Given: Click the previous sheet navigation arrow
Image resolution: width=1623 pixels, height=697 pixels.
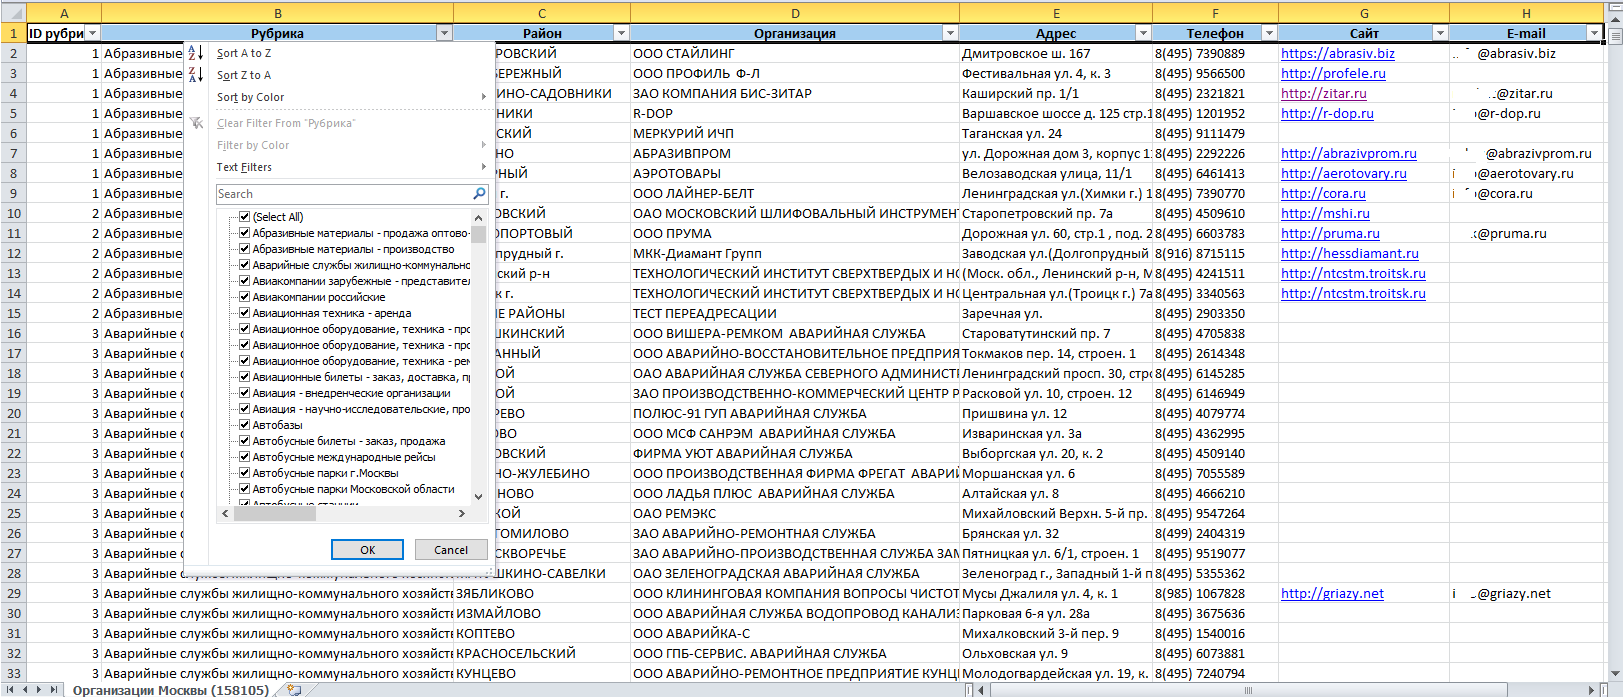Looking at the screenshot, I should tap(26, 690).
